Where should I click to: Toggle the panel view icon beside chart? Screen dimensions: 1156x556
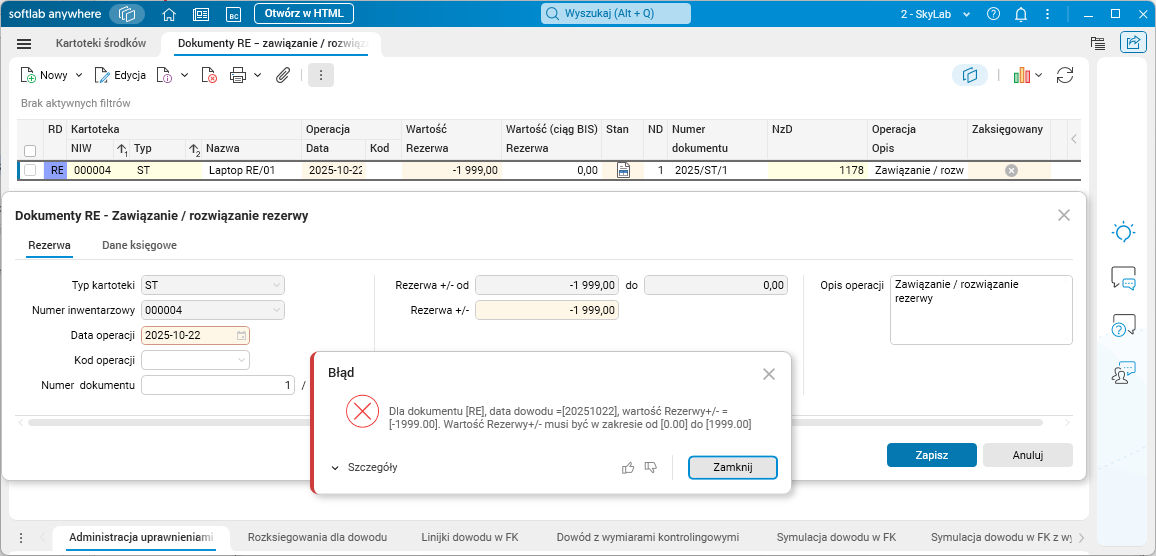click(969, 74)
